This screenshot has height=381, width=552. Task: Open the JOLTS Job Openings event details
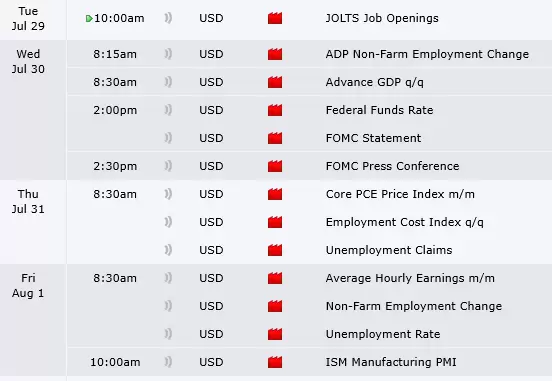click(x=382, y=18)
